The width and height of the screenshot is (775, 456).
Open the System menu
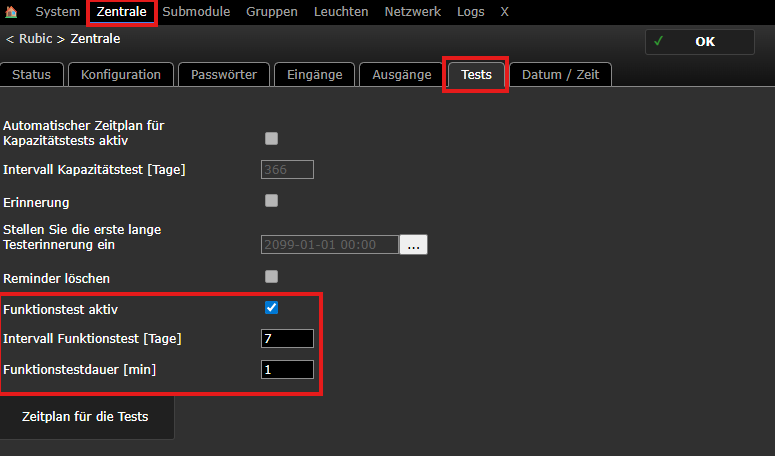57,12
